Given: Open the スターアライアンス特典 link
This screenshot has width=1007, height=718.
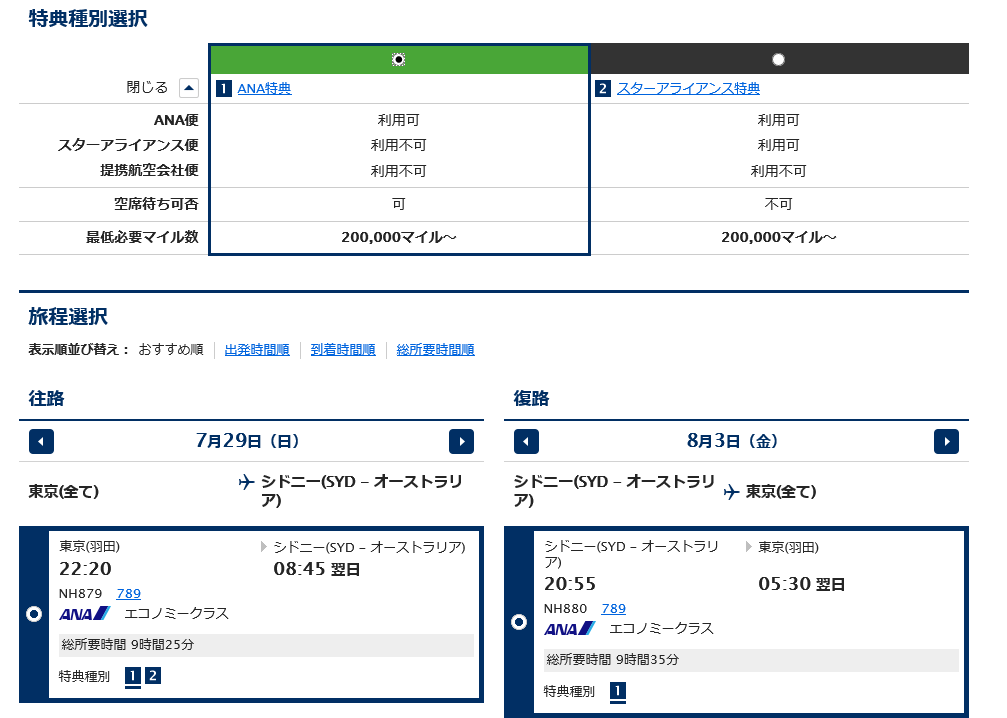Looking at the screenshot, I should [x=688, y=89].
